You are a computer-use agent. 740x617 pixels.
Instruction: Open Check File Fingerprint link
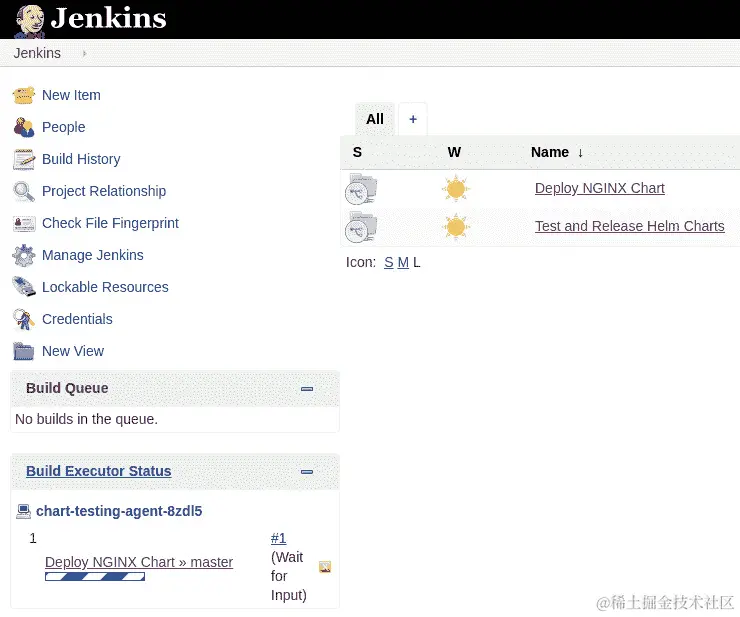click(x=110, y=223)
